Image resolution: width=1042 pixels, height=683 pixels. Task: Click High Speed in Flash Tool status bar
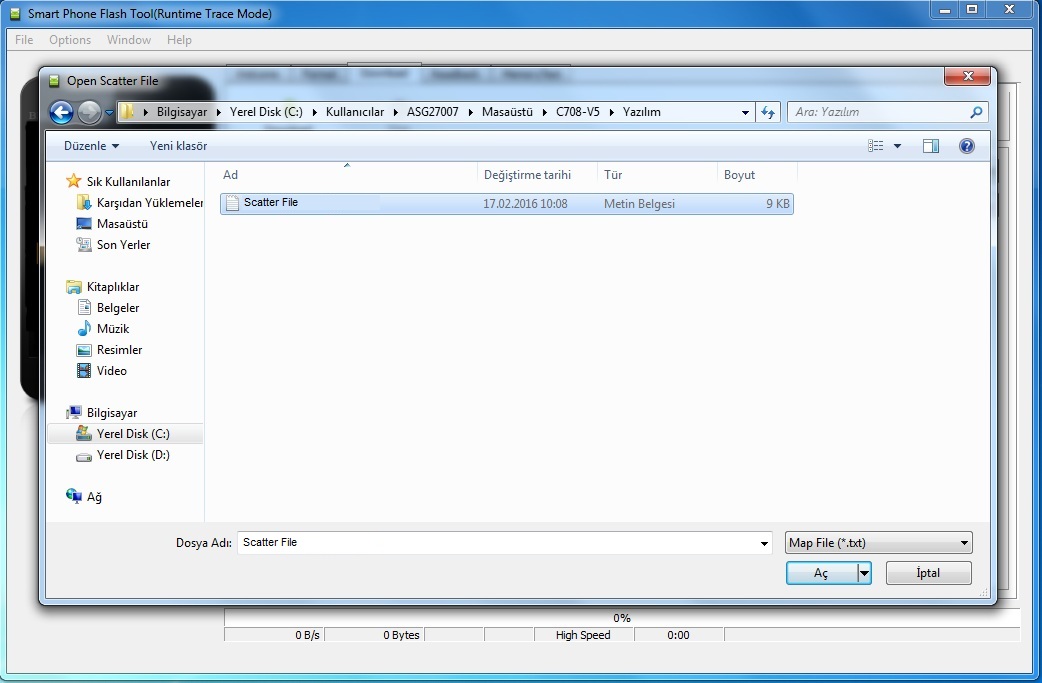point(583,635)
